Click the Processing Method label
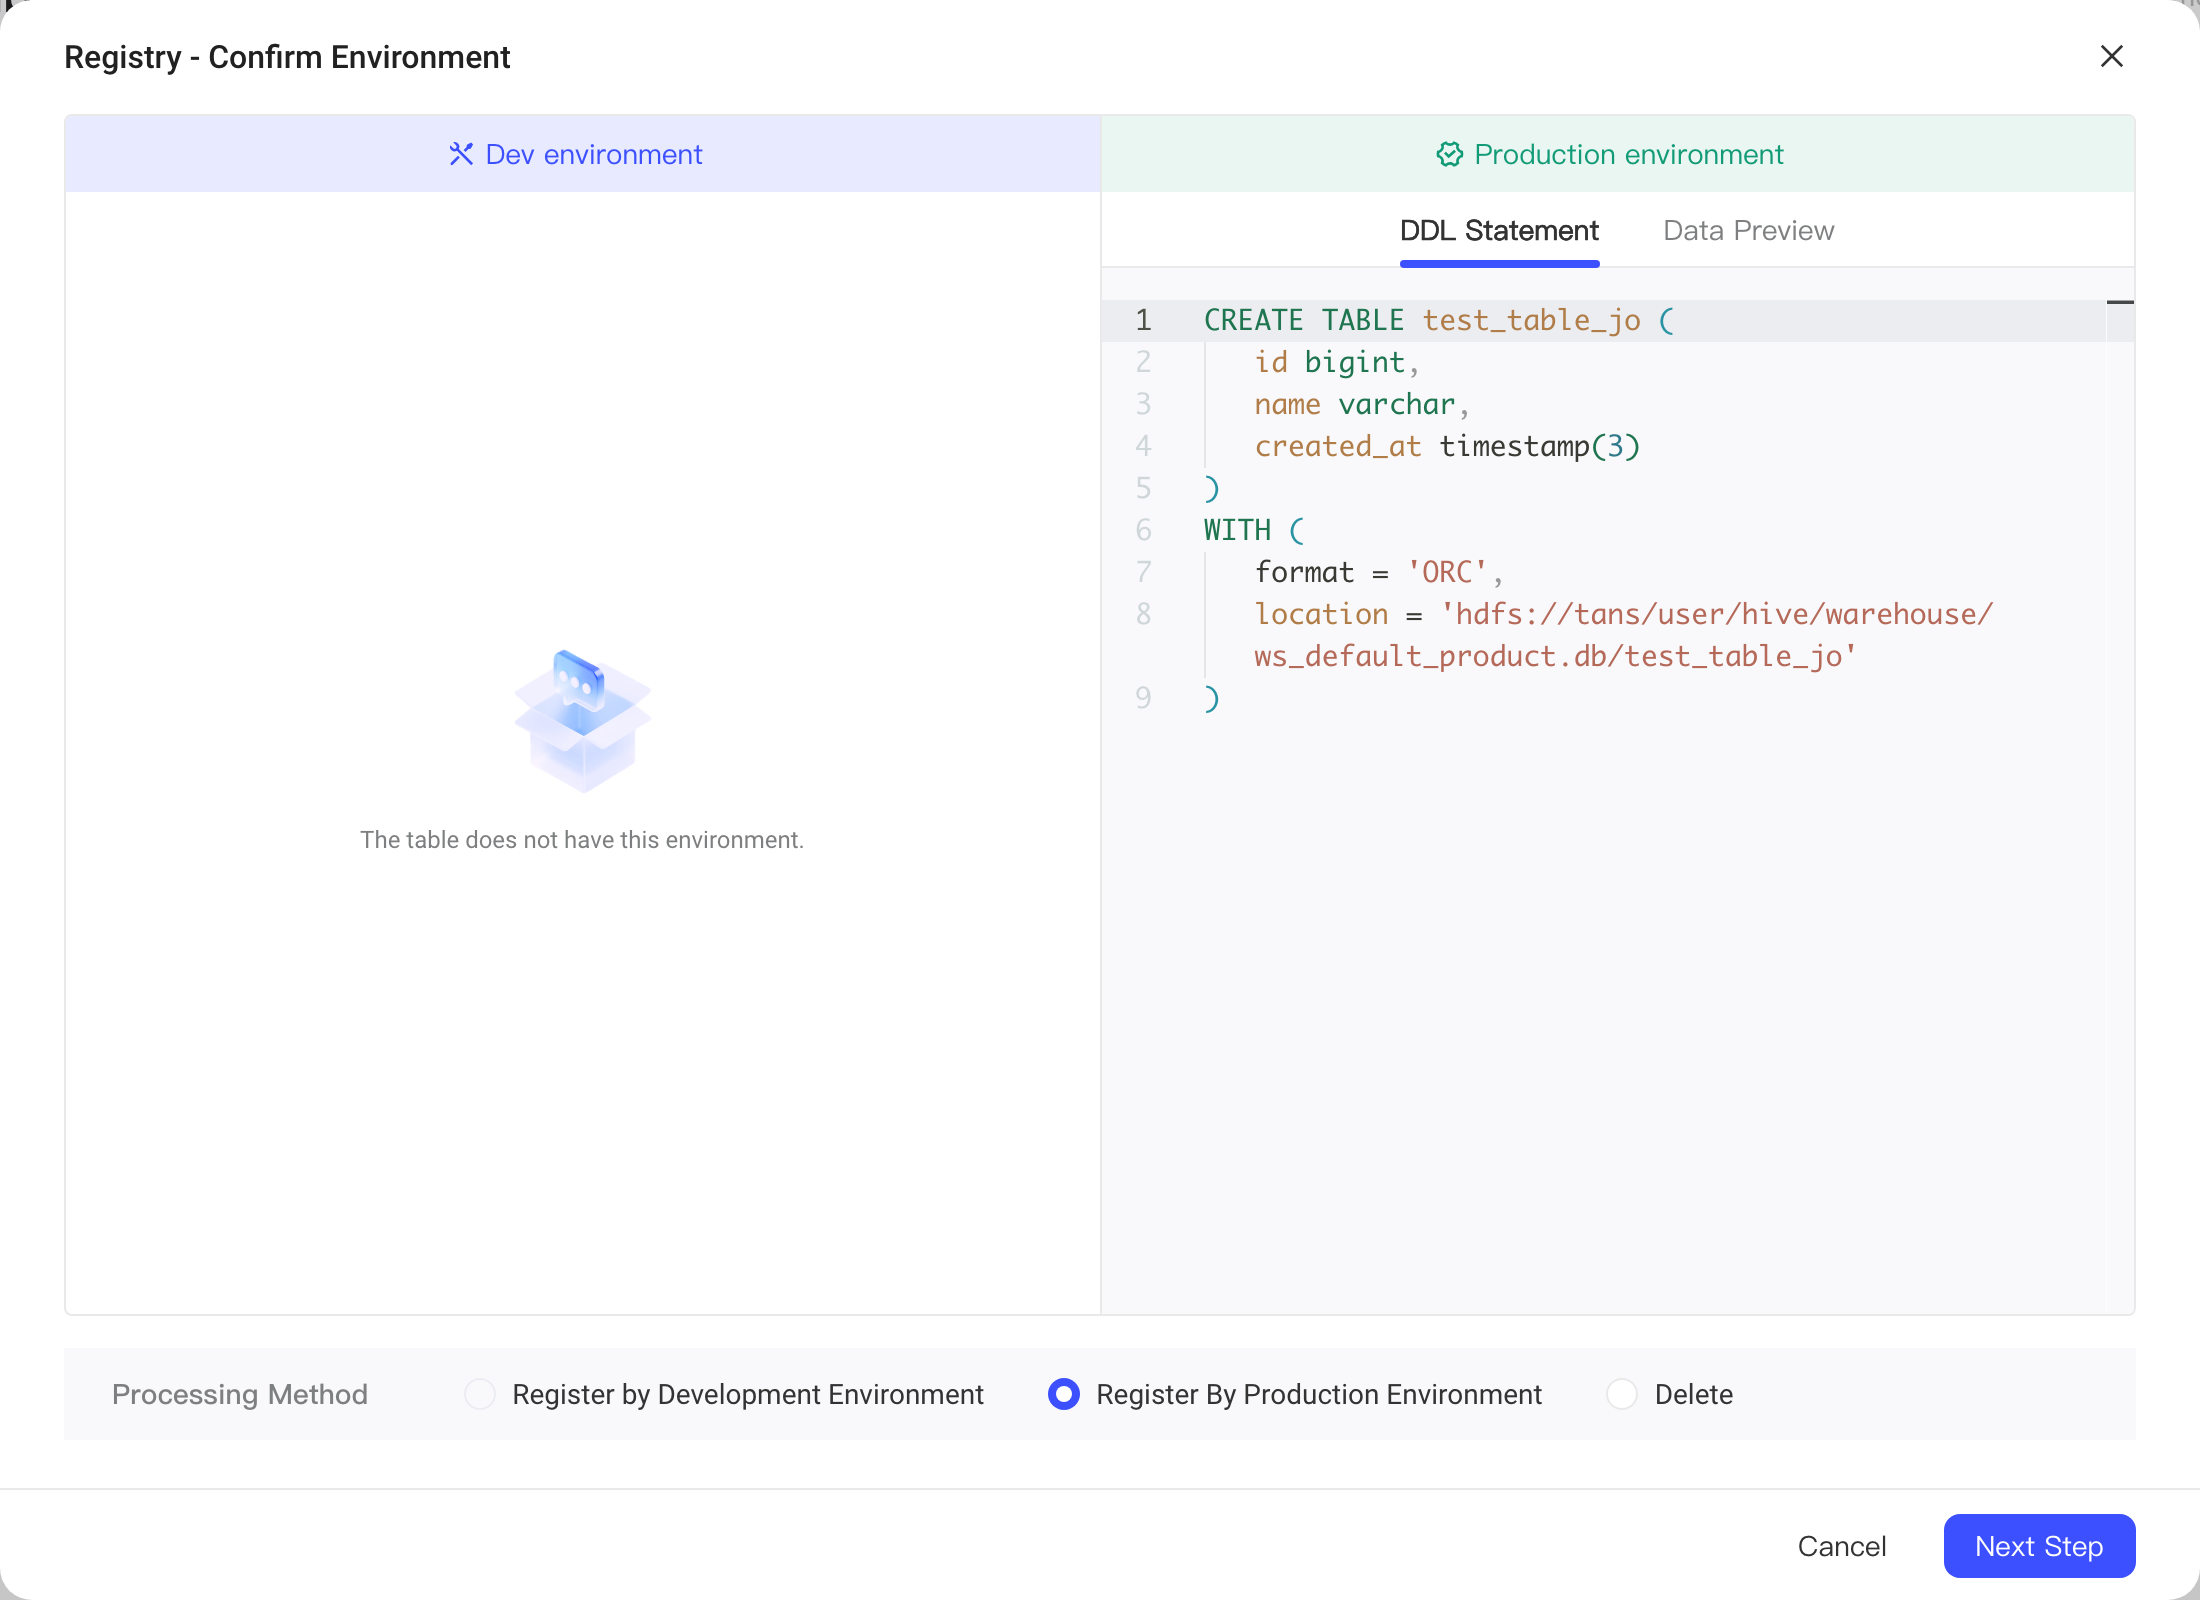Viewport: 2200px width, 1600px height. (x=240, y=1394)
